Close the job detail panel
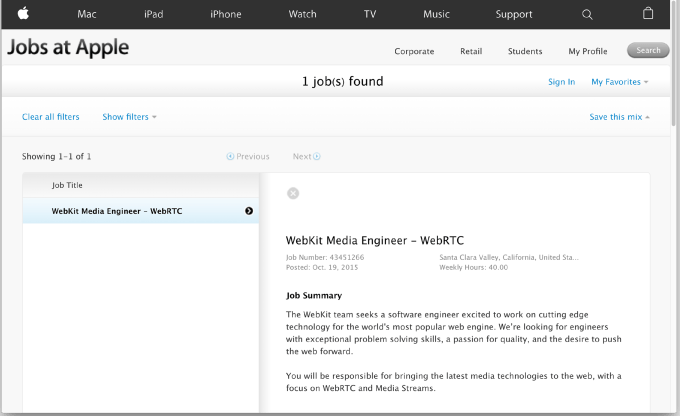This screenshot has width=680, height=416. pos(293,193)
